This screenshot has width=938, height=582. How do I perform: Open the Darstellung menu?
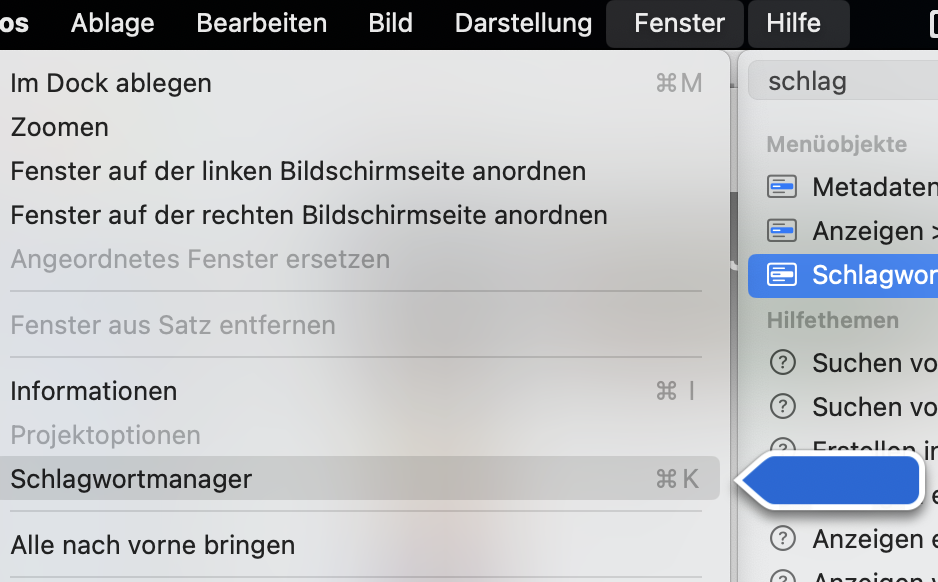[523, 23]
